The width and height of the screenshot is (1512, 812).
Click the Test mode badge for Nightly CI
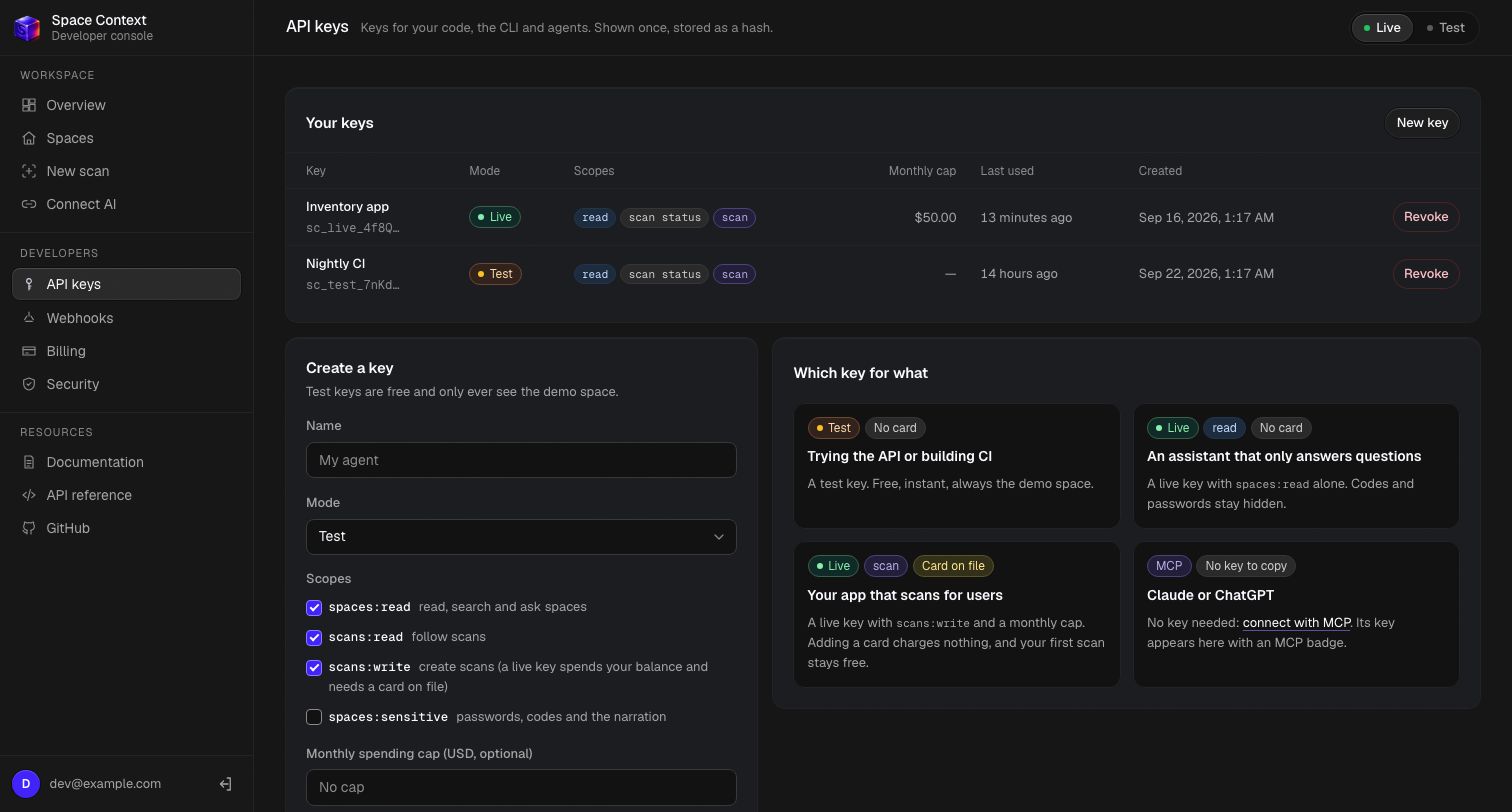pos(495,274)
